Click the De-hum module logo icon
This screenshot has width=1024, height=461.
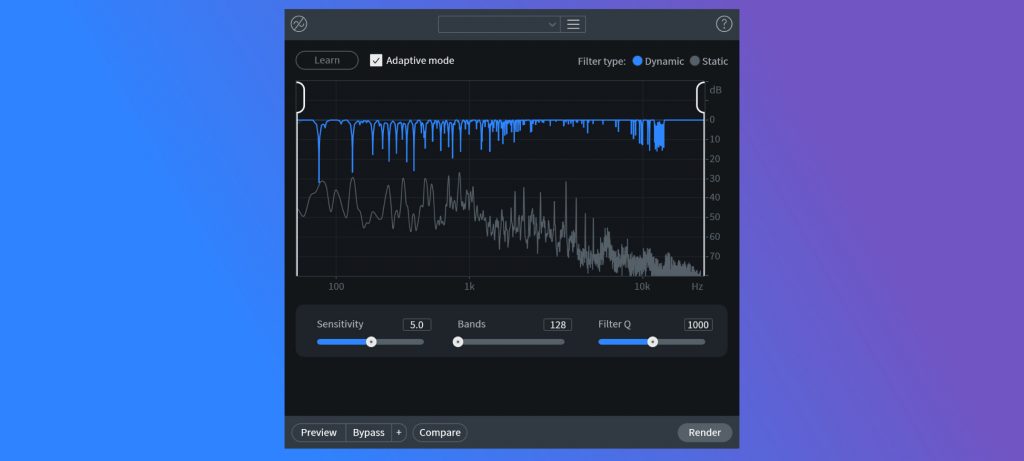tap(299, 24)
